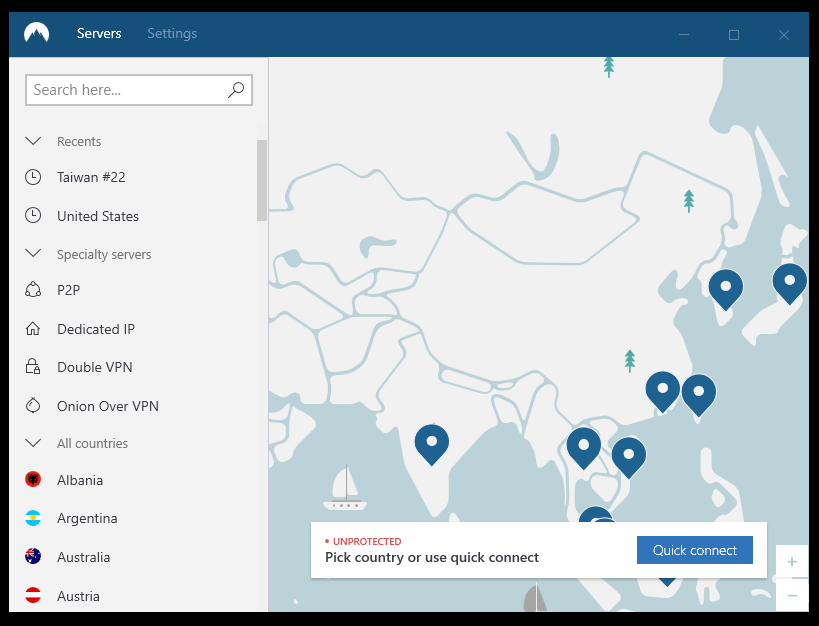Click the clock icon beside United States
819x626 pixels.
coord(33,215)
